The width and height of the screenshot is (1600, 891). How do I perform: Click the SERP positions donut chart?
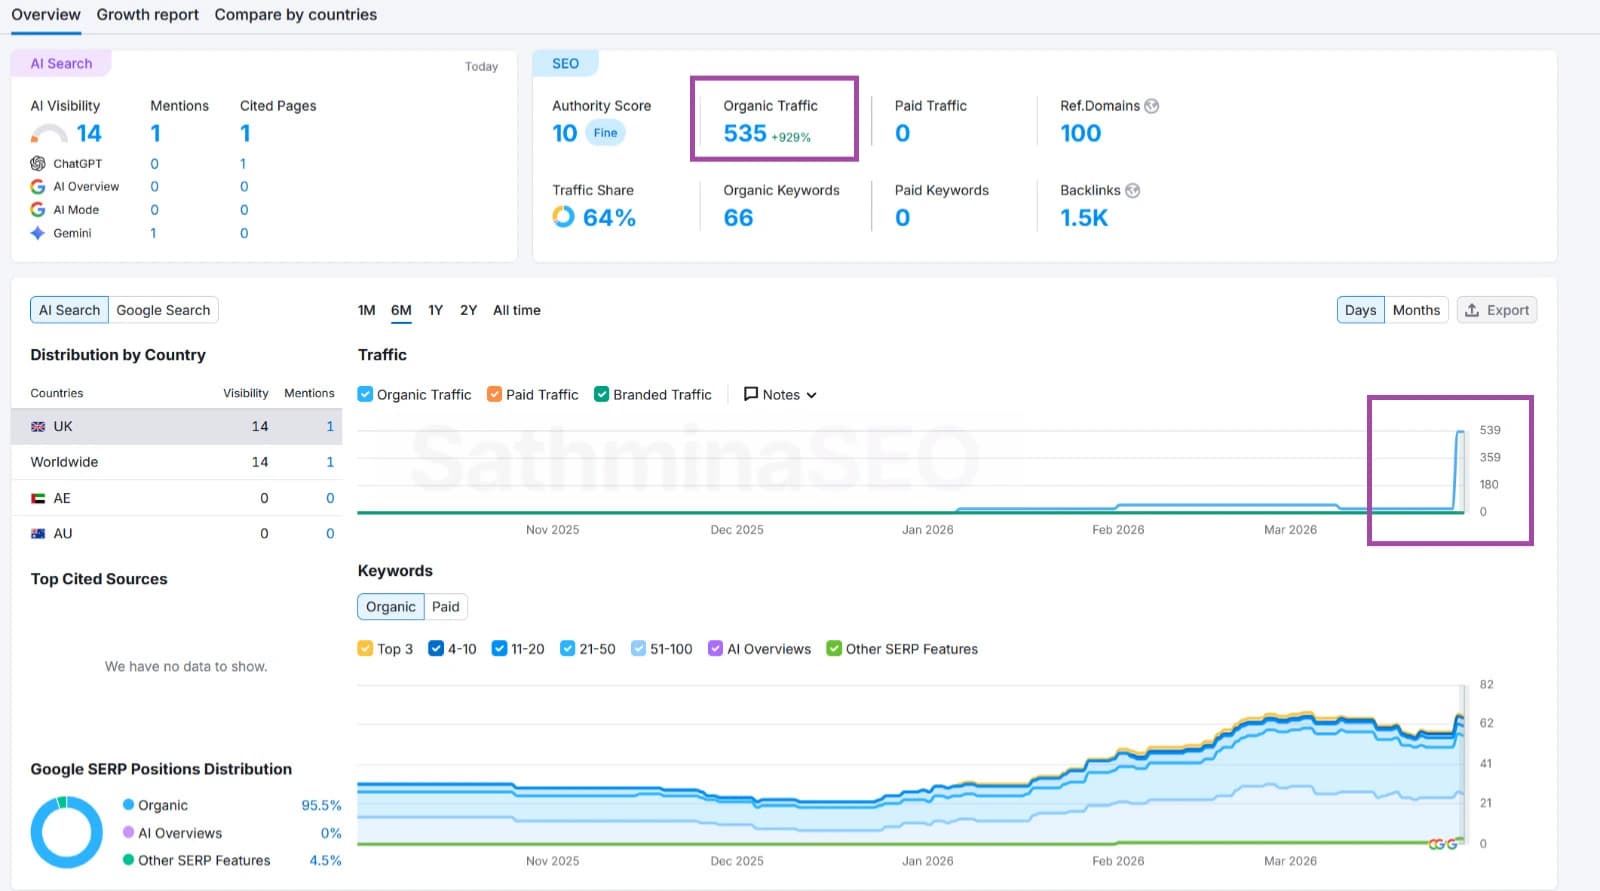click(67, 832)
